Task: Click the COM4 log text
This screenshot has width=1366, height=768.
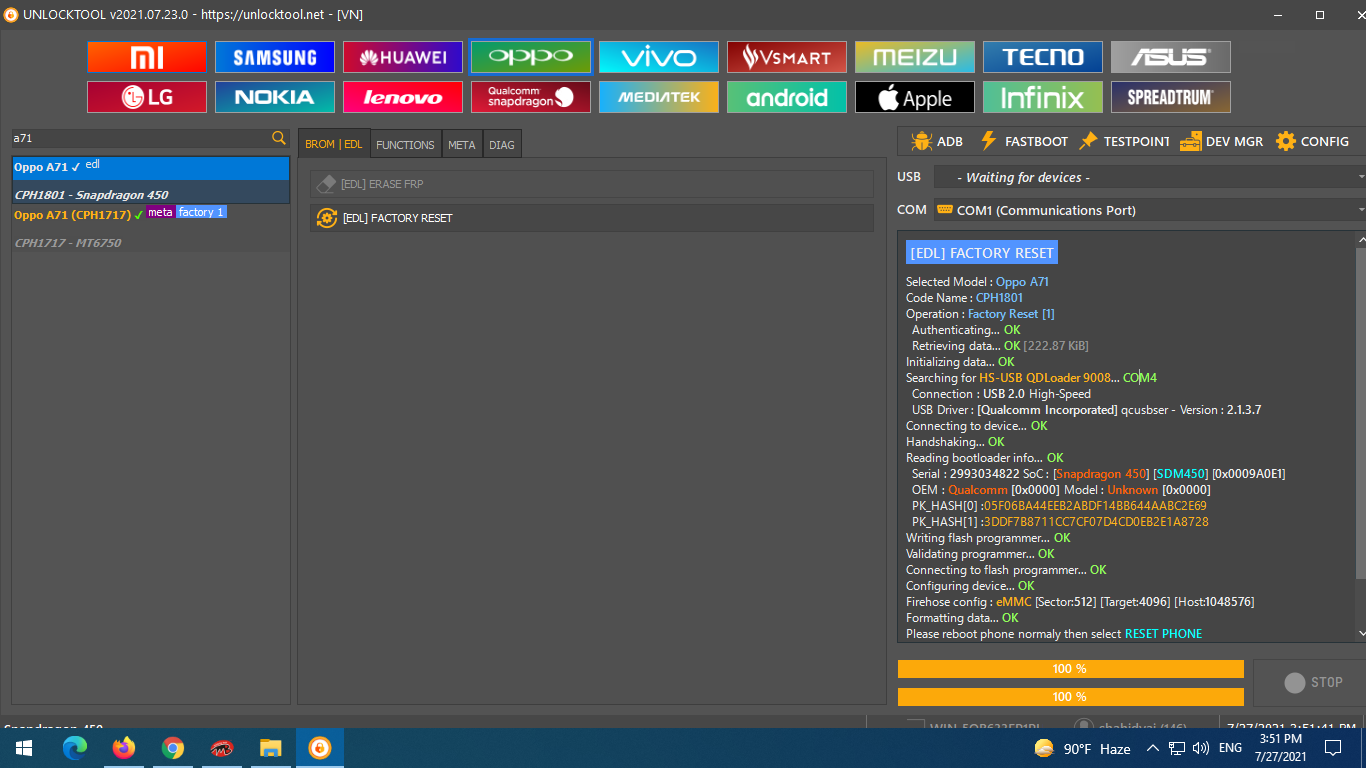Action: tap(1140, 378)
